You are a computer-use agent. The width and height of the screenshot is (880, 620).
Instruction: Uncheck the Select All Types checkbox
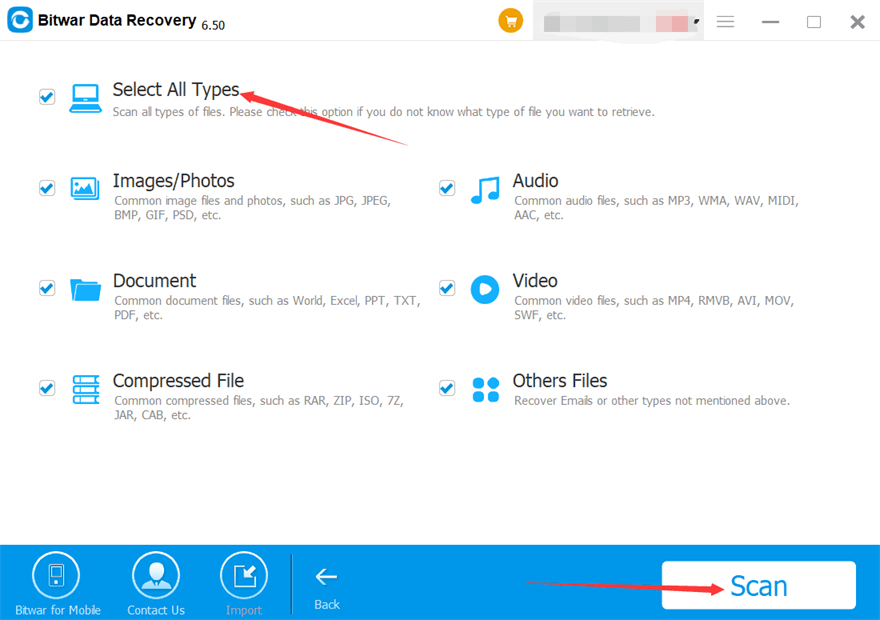tap(47, 97)
